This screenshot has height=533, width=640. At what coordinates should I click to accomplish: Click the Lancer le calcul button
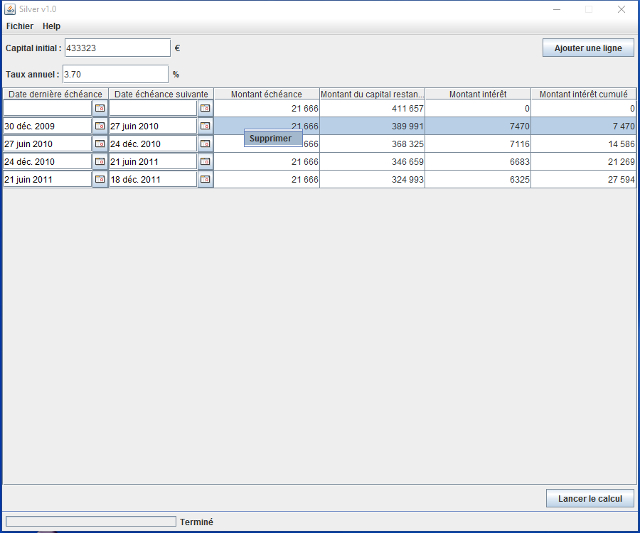tap(589, 499)
